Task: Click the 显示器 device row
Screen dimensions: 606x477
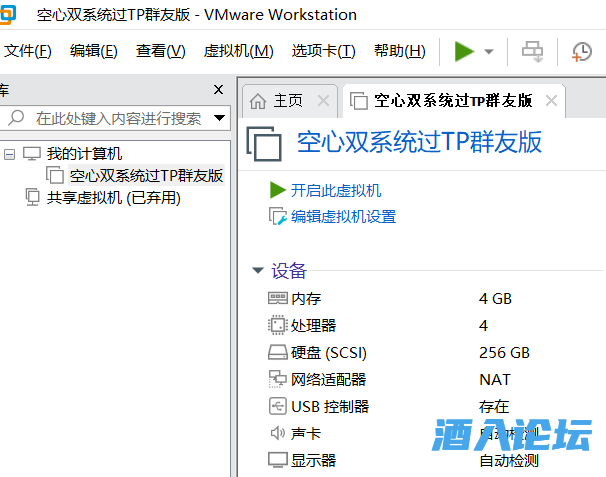Action: click(x=403, y=461)
